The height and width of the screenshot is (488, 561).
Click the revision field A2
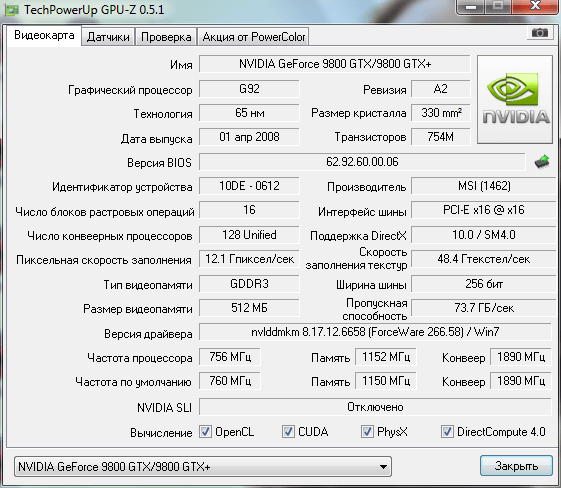(440, 89)
